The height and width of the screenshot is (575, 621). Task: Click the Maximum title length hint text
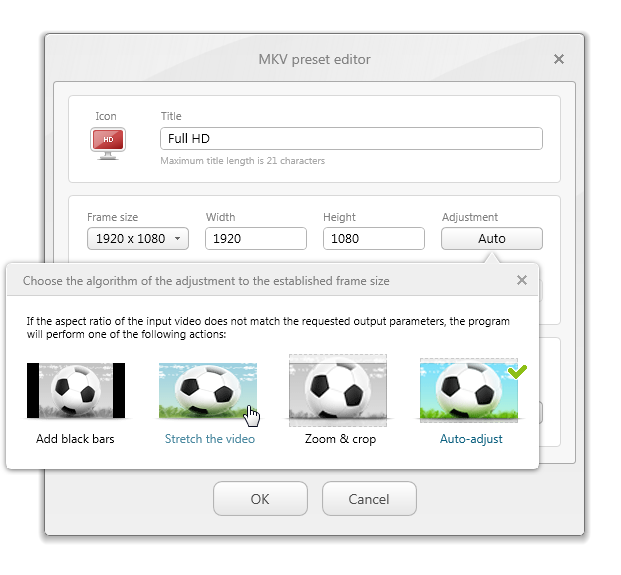(x=242, y=161)
